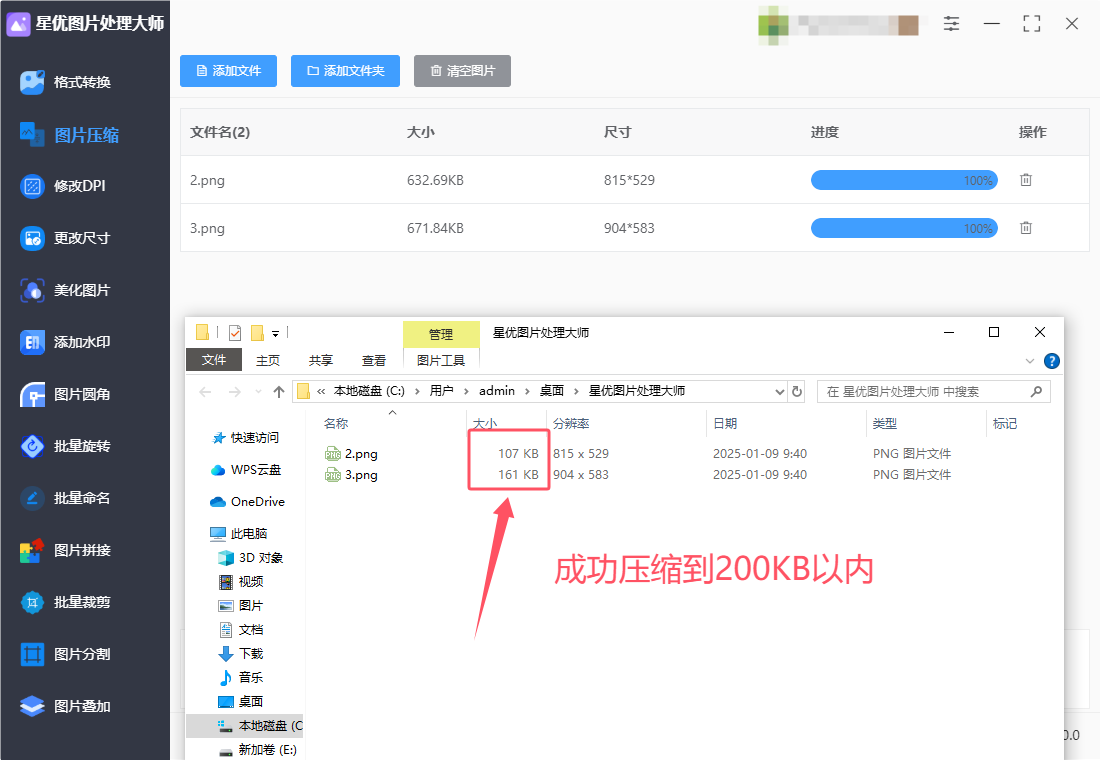
Task: Open the 文件 tab in Explorer
Action: [x=214, y=360]
